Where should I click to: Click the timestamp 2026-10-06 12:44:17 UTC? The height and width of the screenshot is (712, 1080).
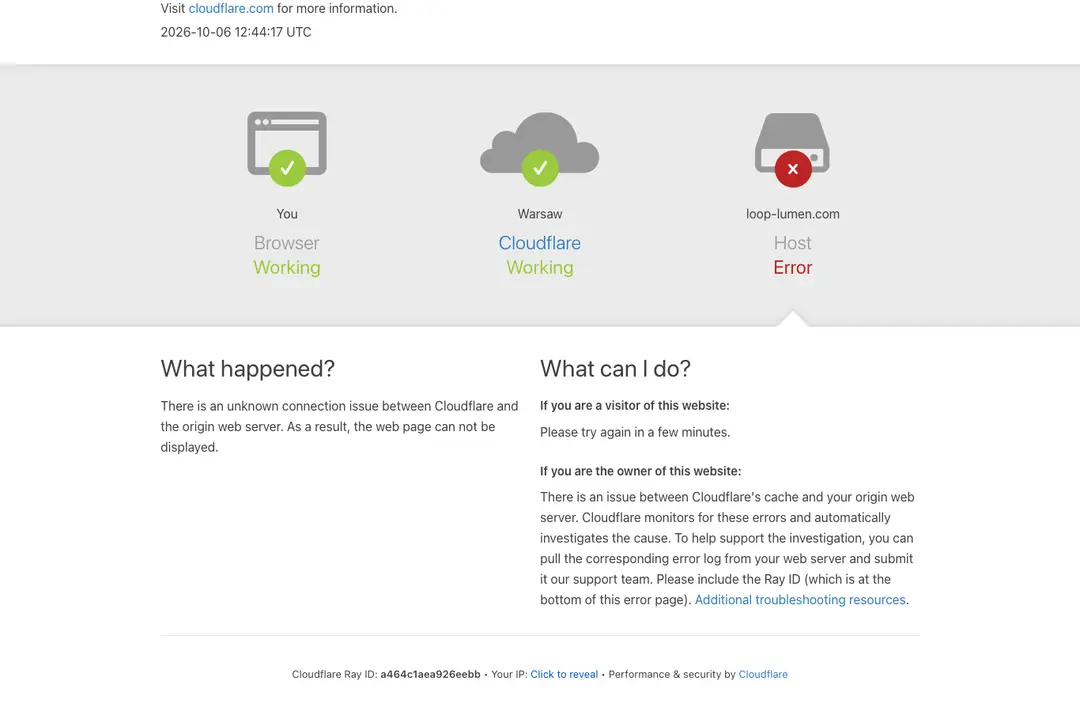point(236,32)
